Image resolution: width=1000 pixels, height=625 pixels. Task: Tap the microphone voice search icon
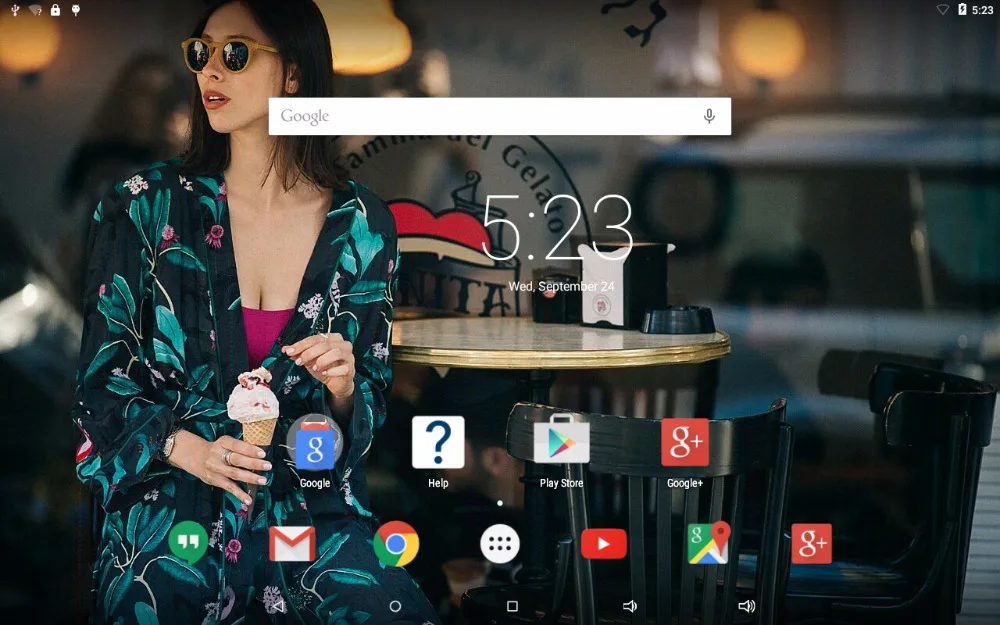tap(709, 116)
